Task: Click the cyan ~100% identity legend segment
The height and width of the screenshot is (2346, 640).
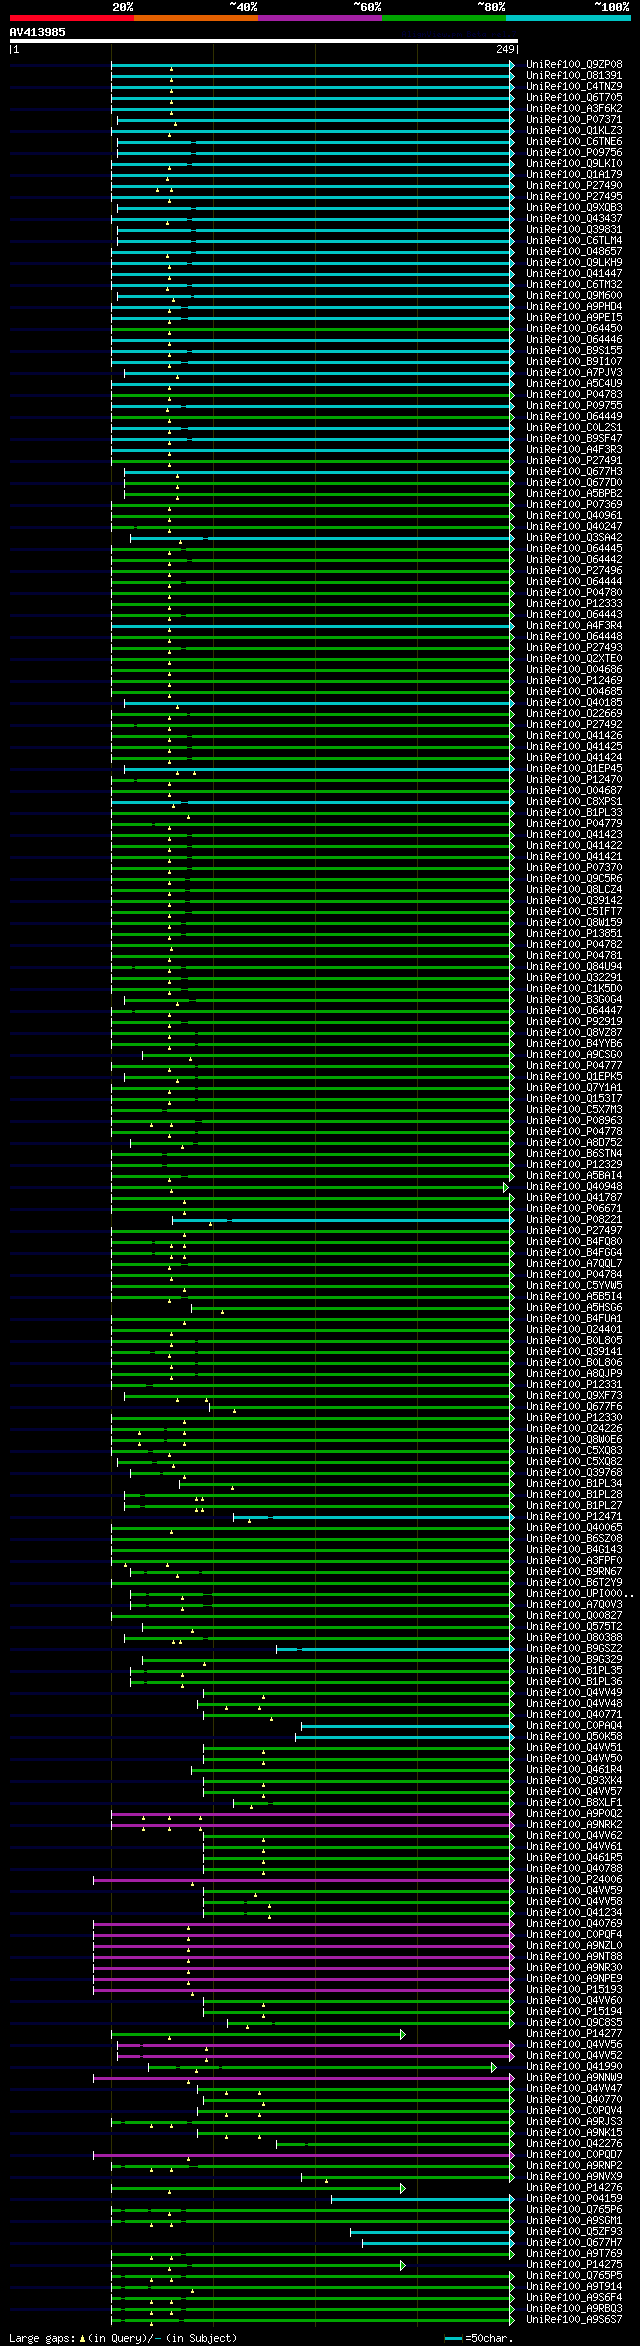Action: pyautogui.click(x=568, y=18)
